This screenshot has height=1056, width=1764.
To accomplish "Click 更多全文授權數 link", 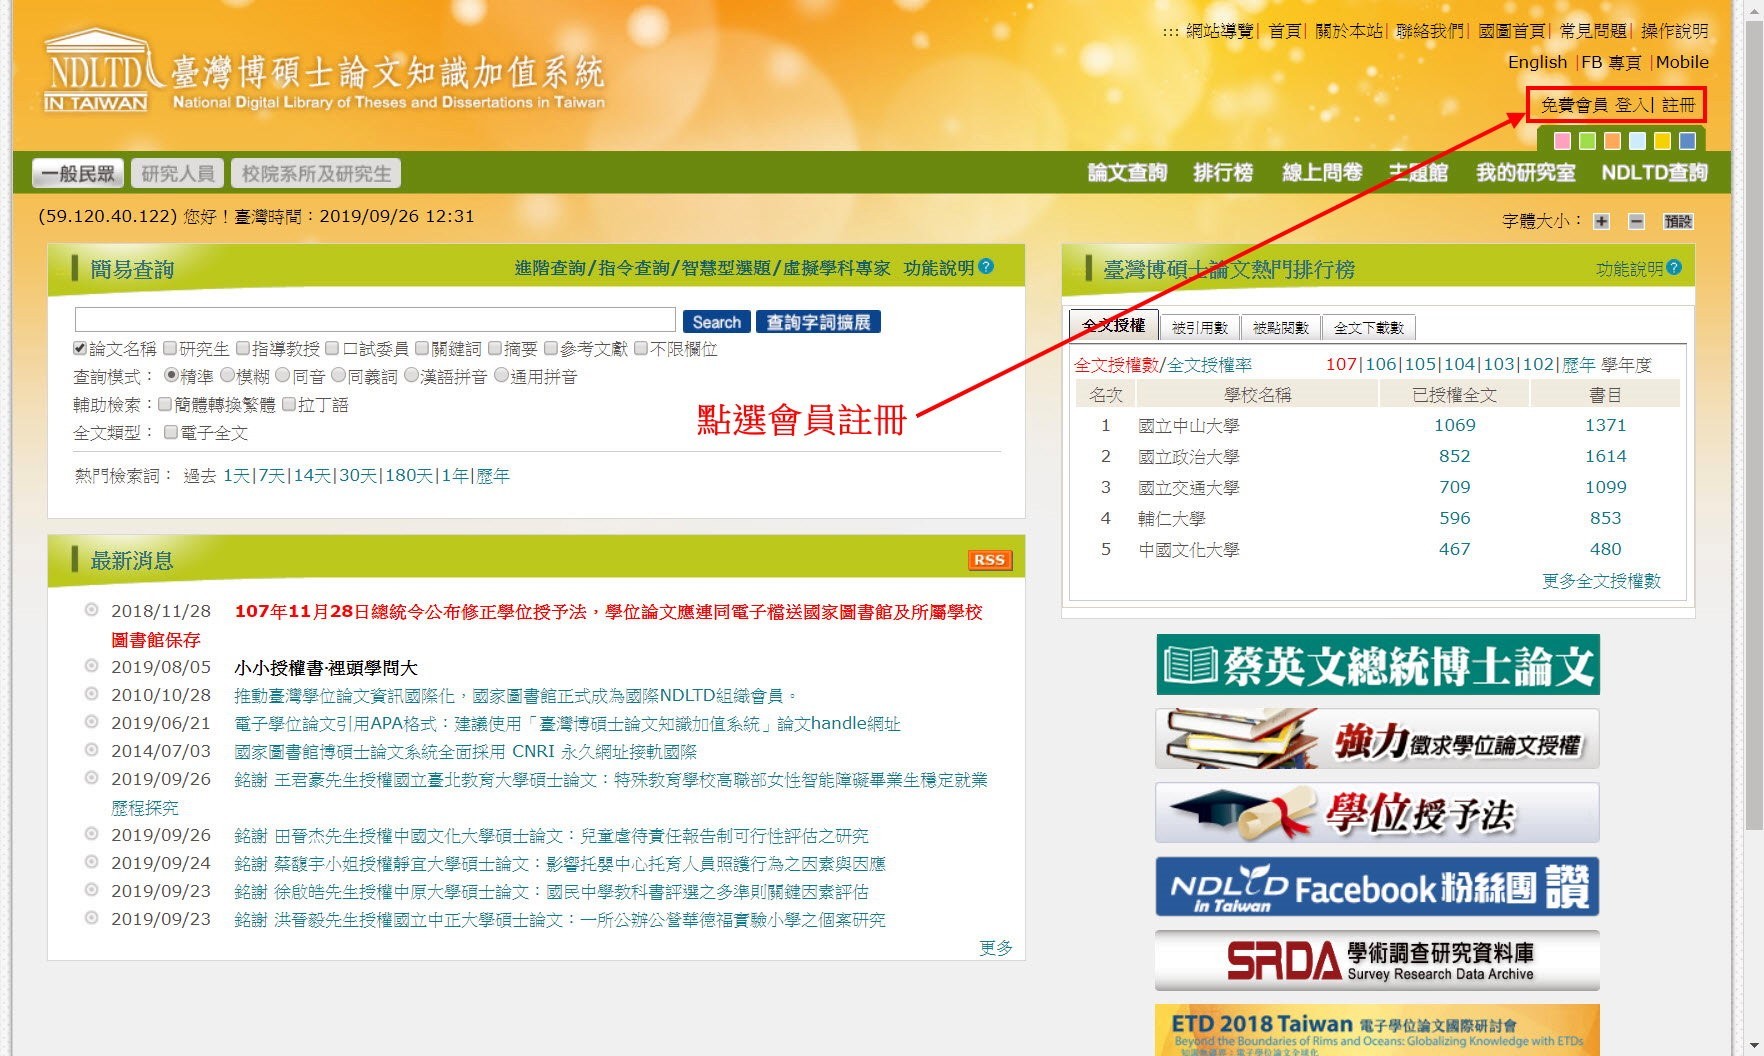I will 1601,581.
